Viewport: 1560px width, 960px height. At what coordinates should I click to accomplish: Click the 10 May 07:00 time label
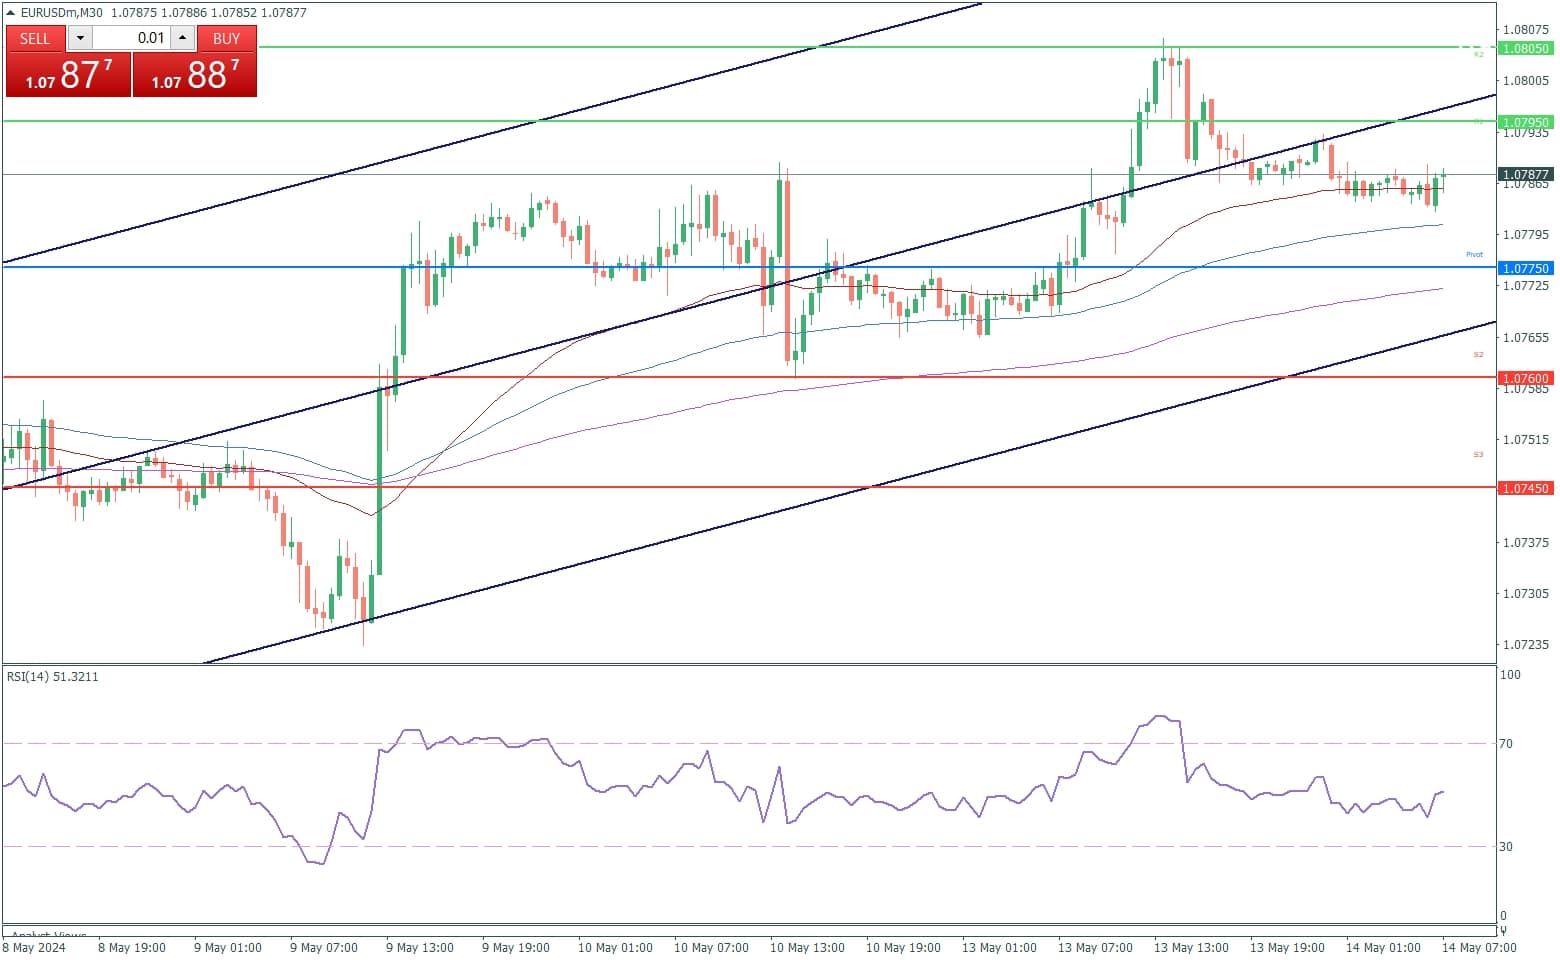coord(711,948)
